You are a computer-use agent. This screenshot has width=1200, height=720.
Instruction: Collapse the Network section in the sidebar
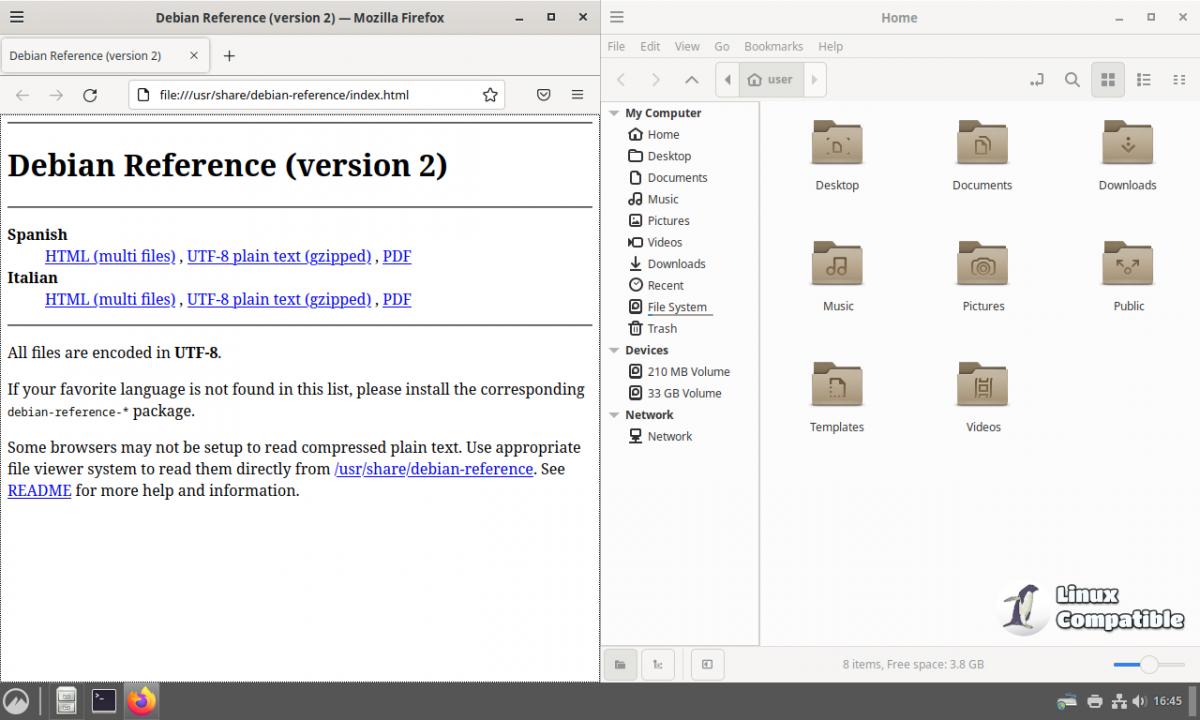coord(614,415)
